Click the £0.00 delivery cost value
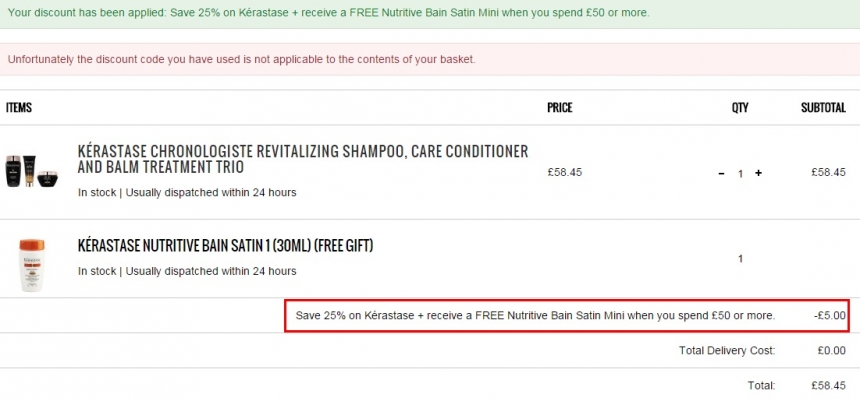The height and width of the screenshot is (401, 860). pyautogui.click(x=831, y=351)
